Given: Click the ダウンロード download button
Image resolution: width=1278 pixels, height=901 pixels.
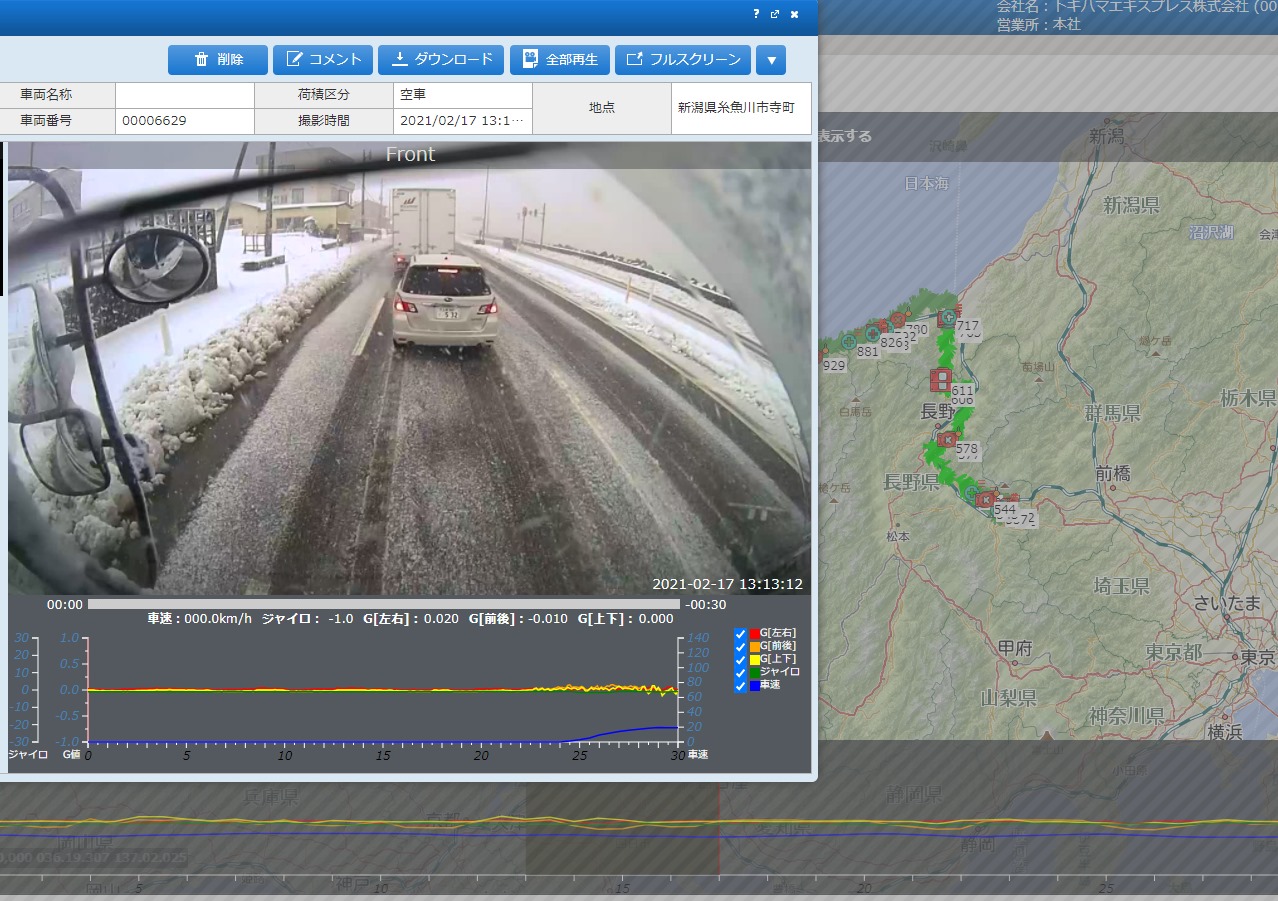Looking at the screenshot, I should (441, 60).
